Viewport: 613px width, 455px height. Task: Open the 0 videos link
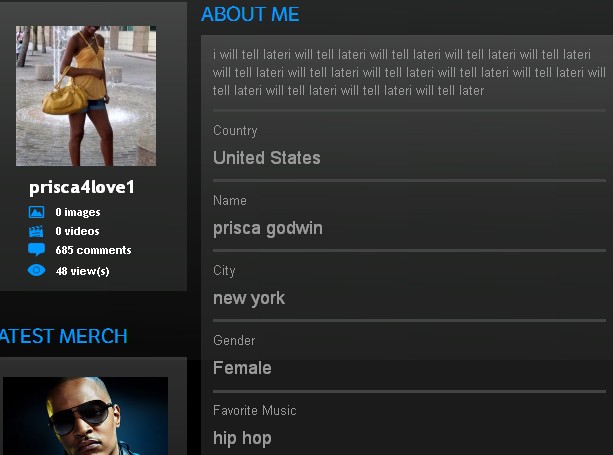click(x=77, y=231)
